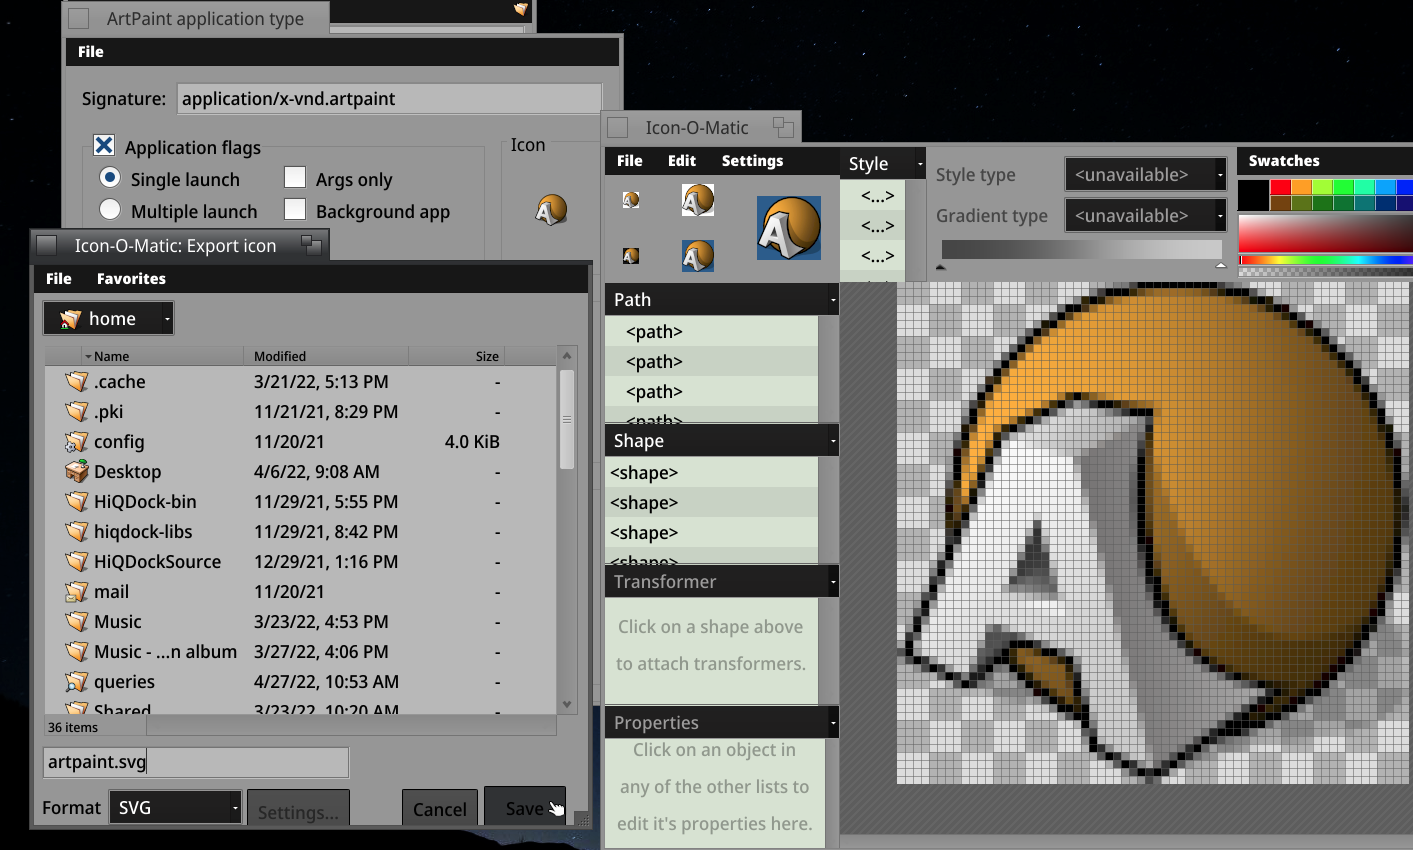
Task: Pick the red color swatch
Action: coord(1280,187)
